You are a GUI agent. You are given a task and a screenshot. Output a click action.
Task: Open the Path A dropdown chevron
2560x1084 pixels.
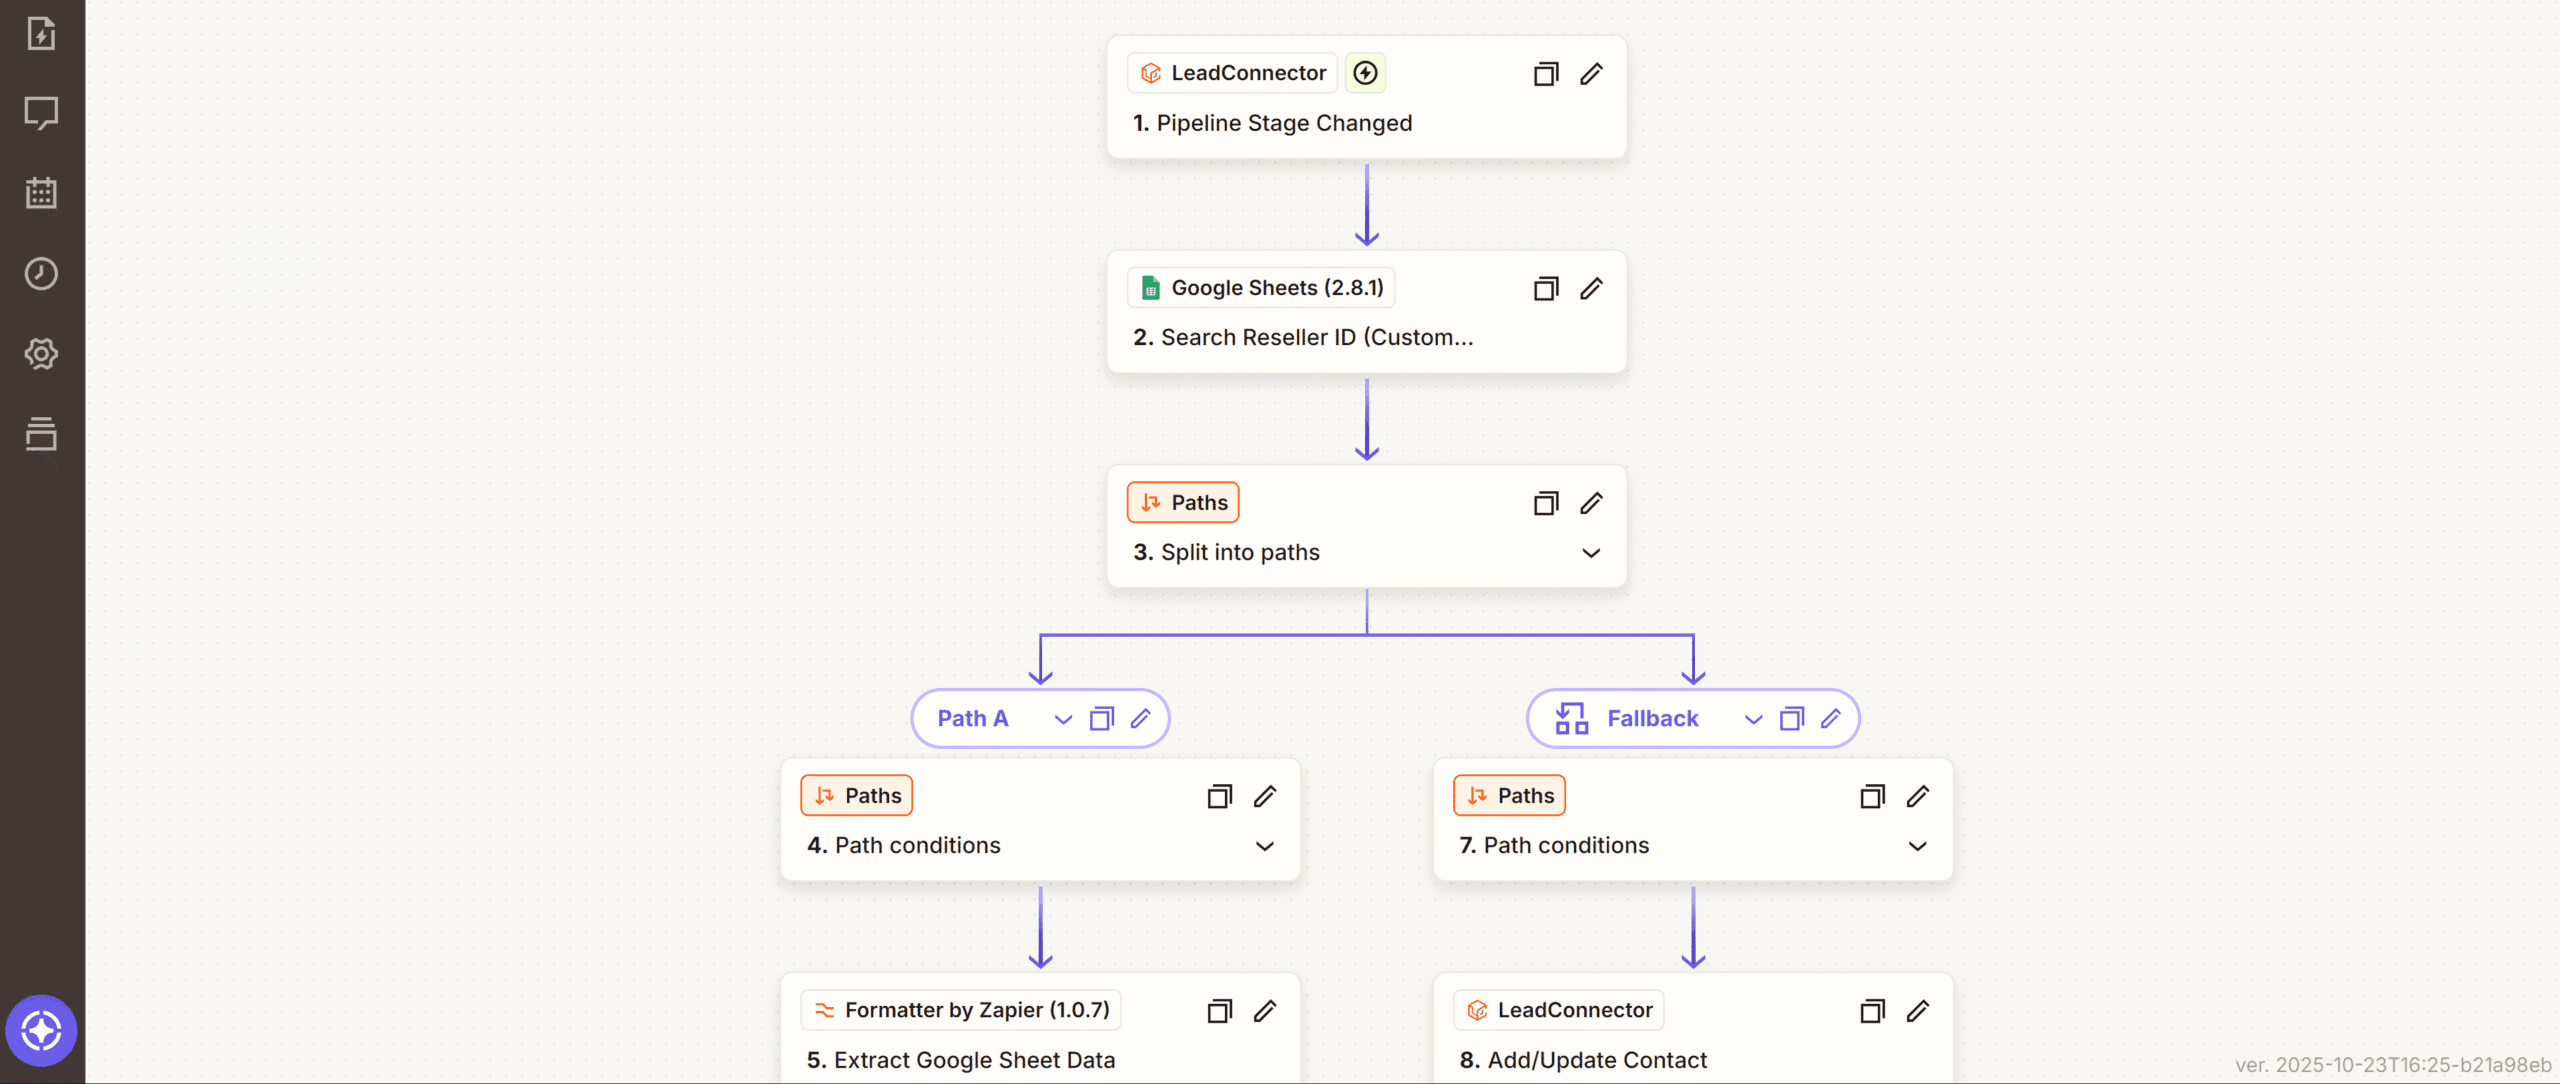(1063, 719)
